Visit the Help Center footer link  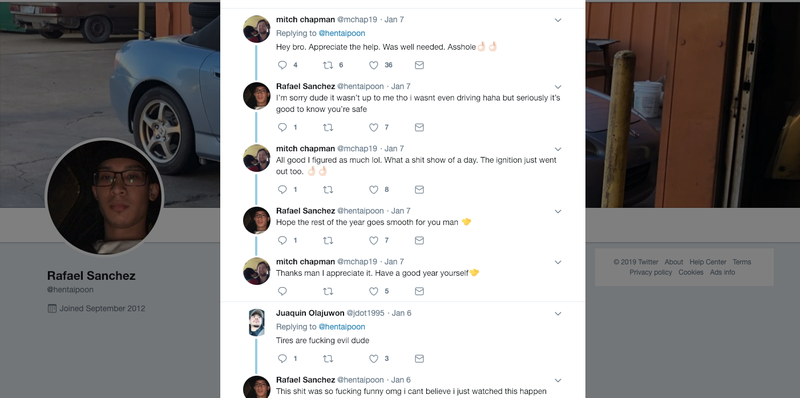708,262
